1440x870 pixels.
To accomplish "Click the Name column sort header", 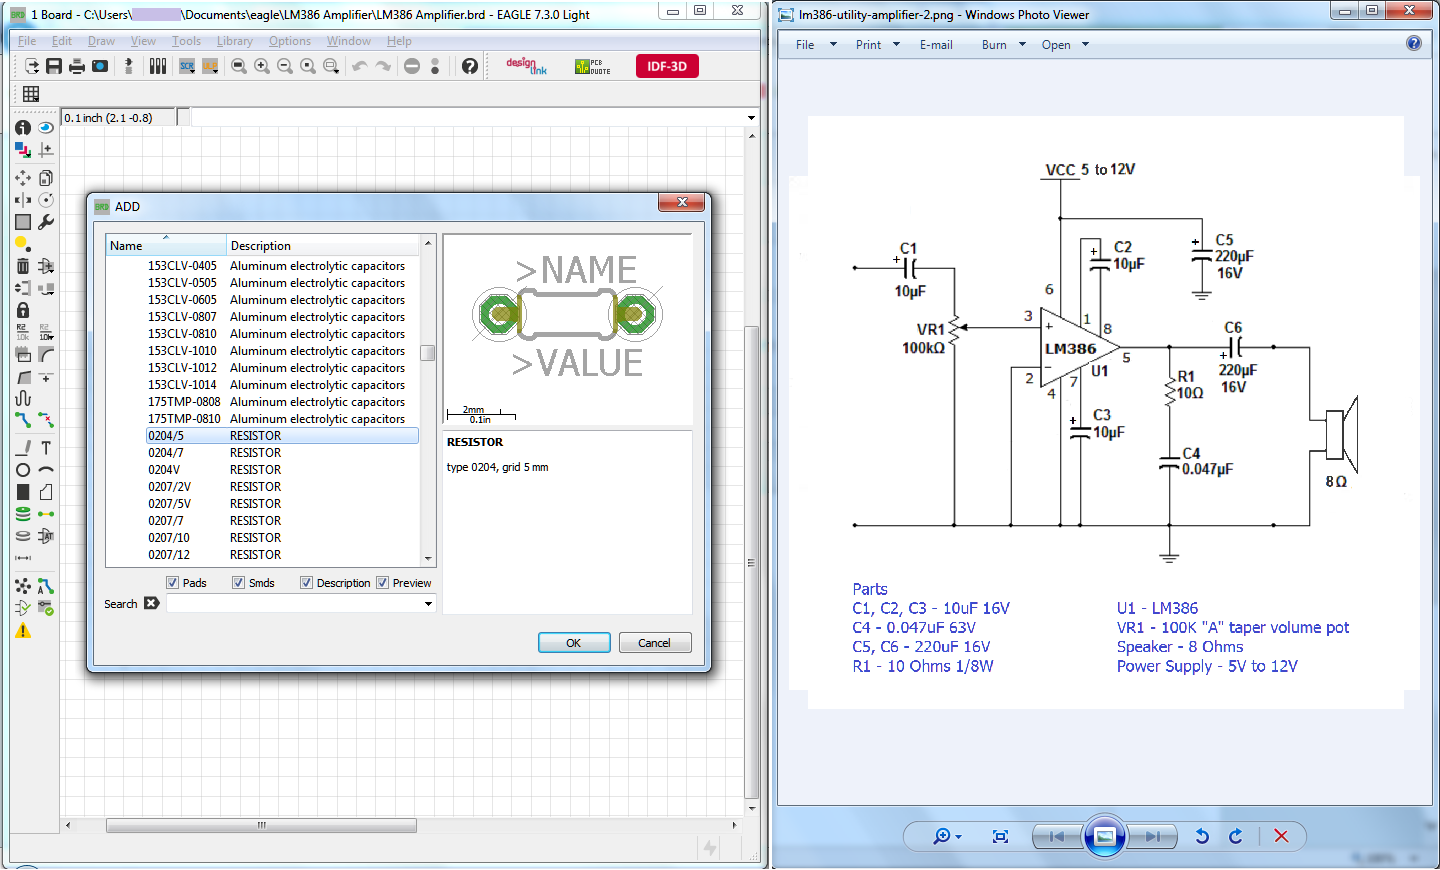I will click(166, 245).
